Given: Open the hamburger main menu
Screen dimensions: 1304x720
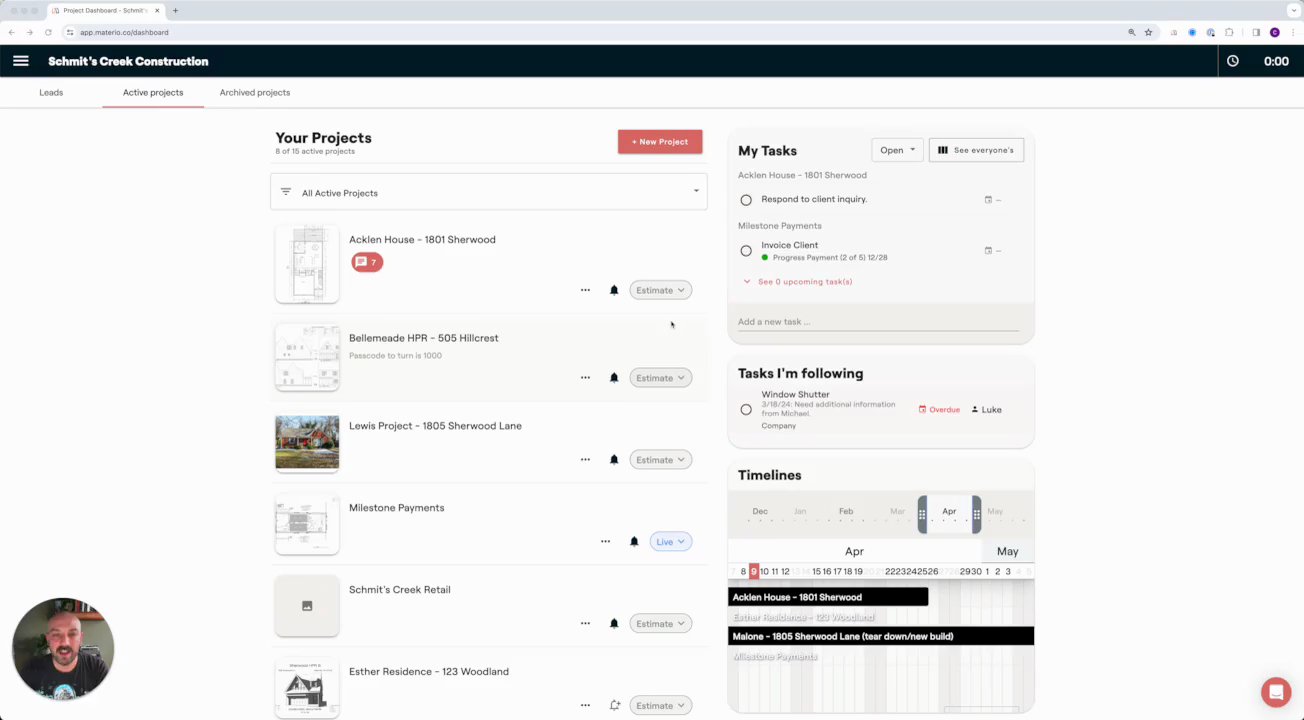Looking at the screenshot, I should tap(21, 61).
